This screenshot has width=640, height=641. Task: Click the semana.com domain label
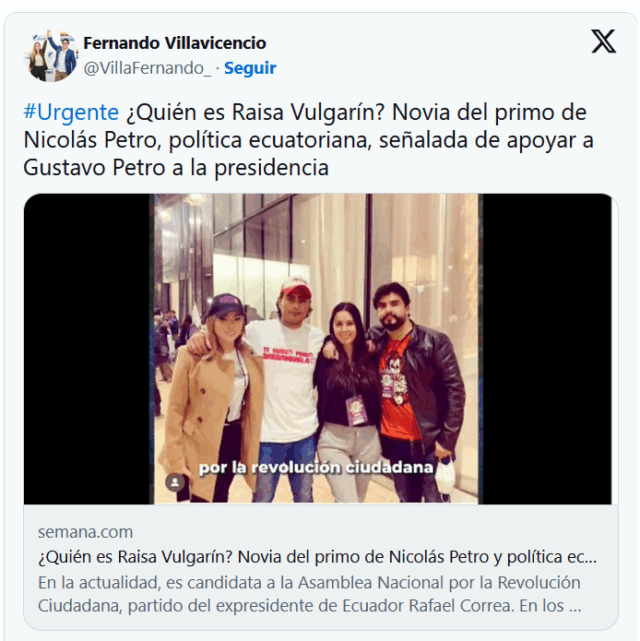[x=85, y=532]
